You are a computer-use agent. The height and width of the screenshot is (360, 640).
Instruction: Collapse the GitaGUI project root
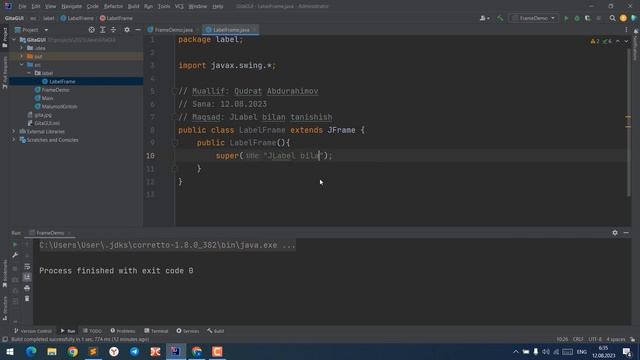click(14, 40)
